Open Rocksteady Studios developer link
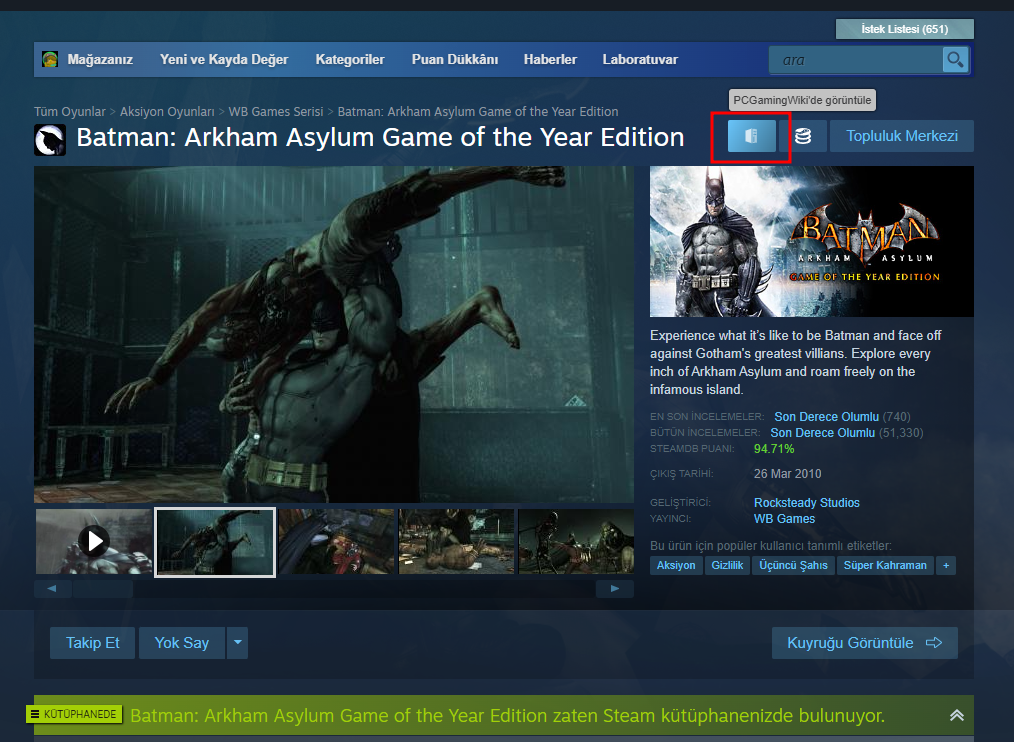This screenshot has width=1014, height=742. (x=807, y=503)
